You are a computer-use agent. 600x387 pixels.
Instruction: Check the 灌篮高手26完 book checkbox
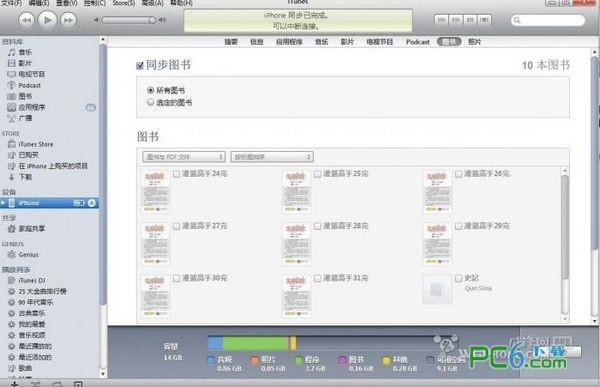pos(458,174)
